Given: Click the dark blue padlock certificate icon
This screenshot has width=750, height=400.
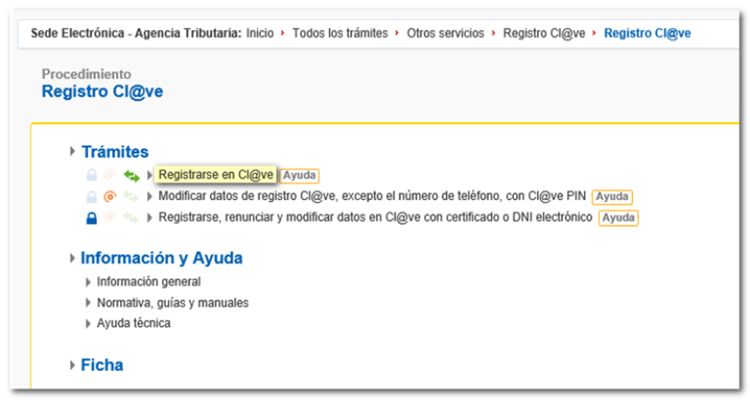Looking at the screenshot, I should 92,218.
